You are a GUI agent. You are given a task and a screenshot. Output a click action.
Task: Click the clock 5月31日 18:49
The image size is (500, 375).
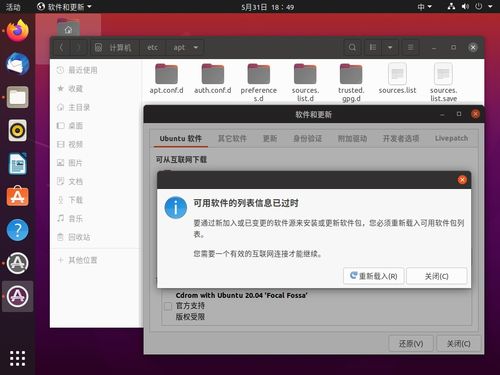[x=268, y=7]
